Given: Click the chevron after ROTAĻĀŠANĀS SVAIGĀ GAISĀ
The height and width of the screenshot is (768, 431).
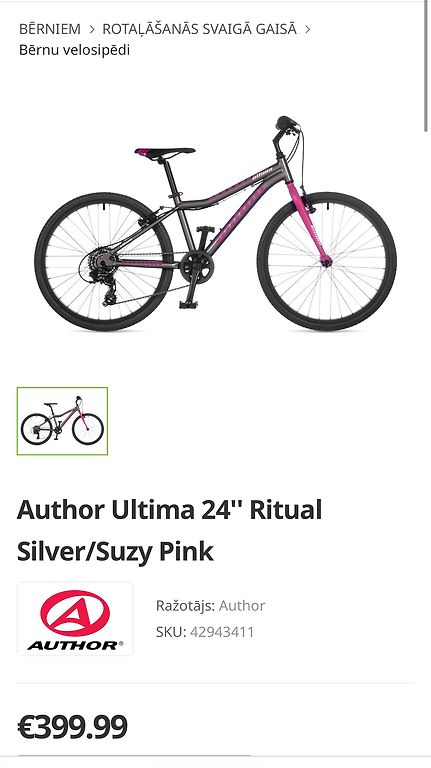Looking at the screenshot, I should [308, 29].
